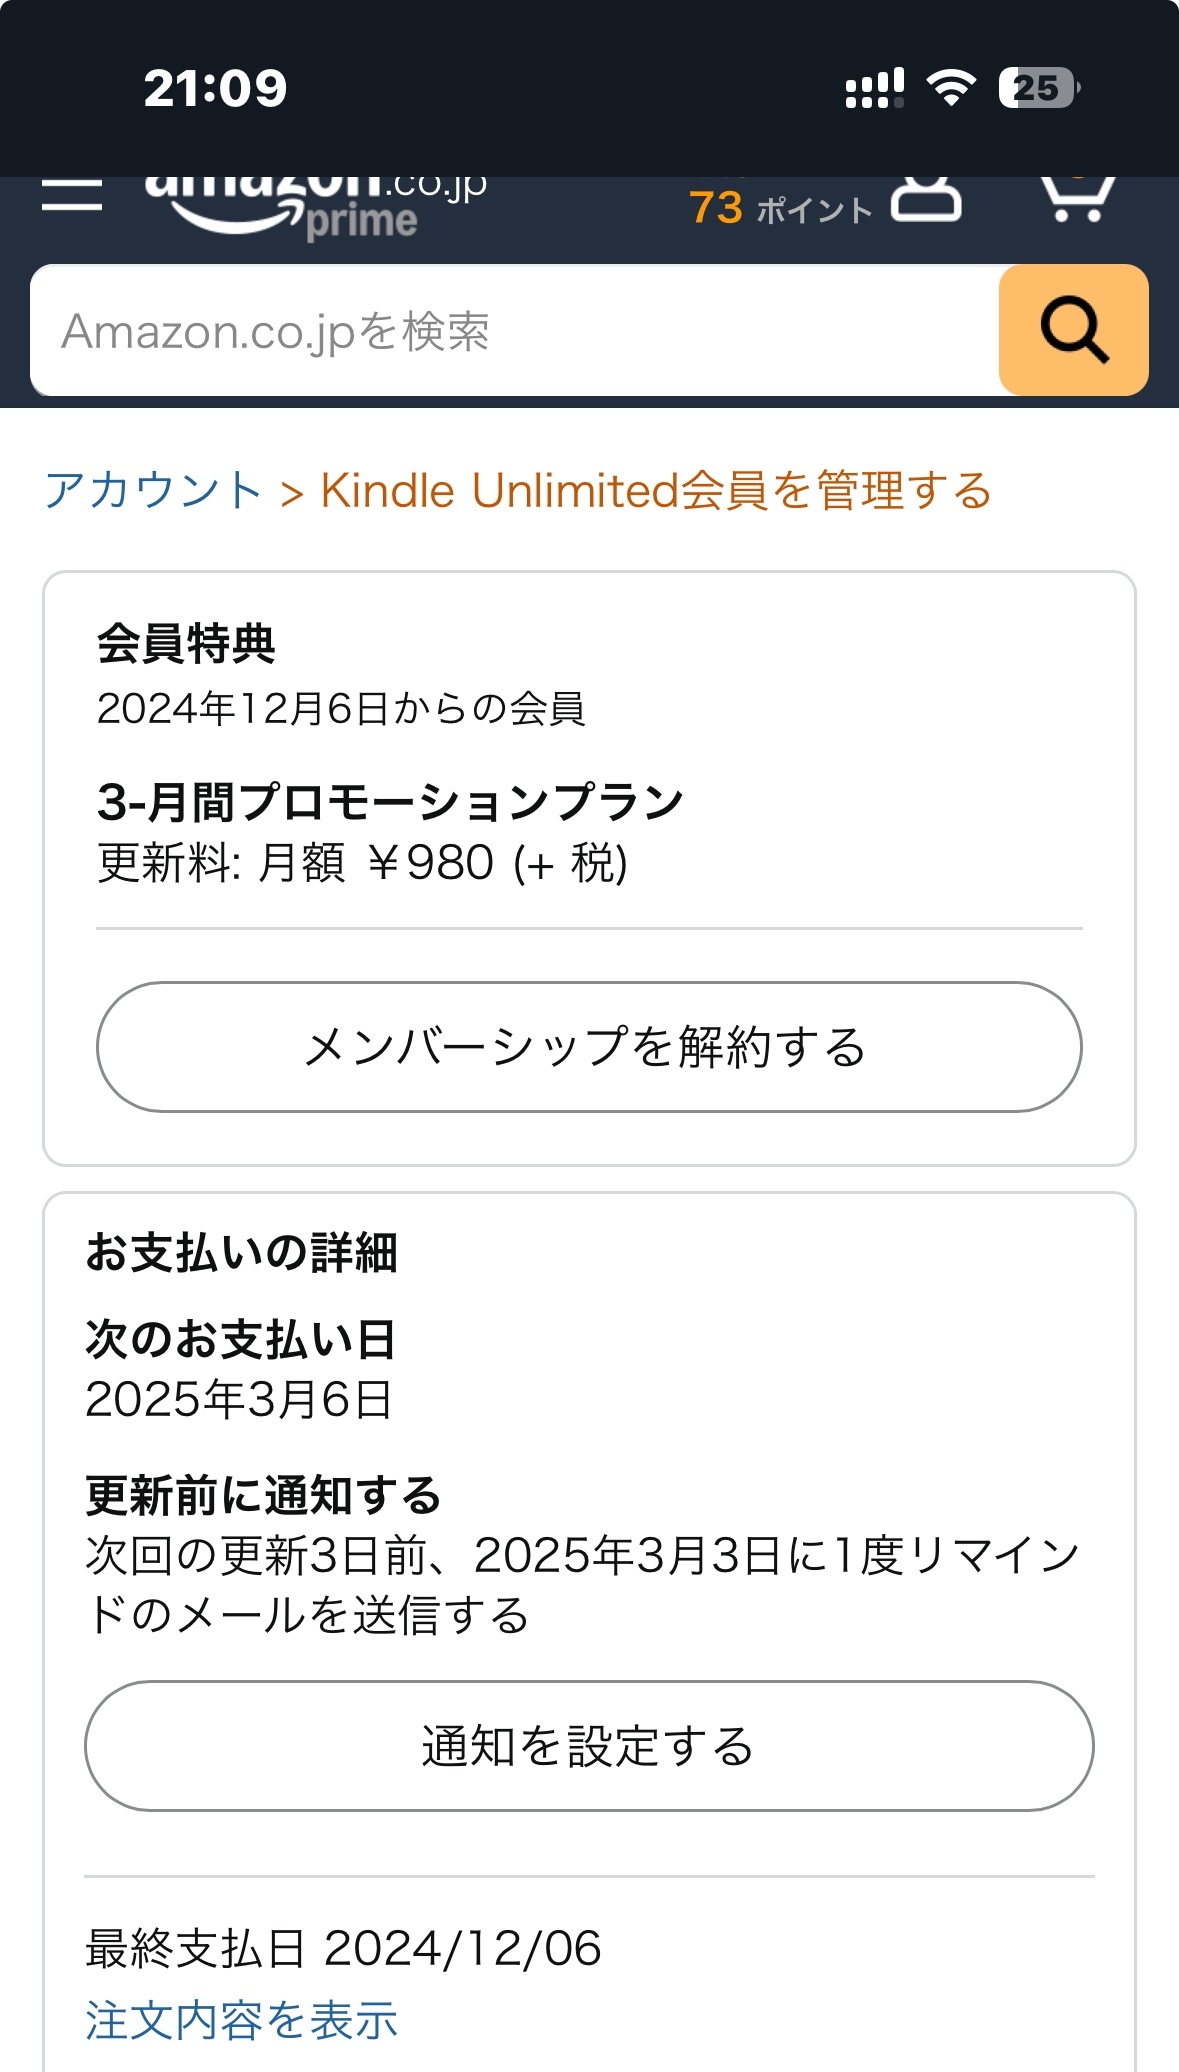Tap the 最終支払日 2024/12/06 text
Screen dimensions: 1179x2072
pyautogui.click(x=343, y=1948)
